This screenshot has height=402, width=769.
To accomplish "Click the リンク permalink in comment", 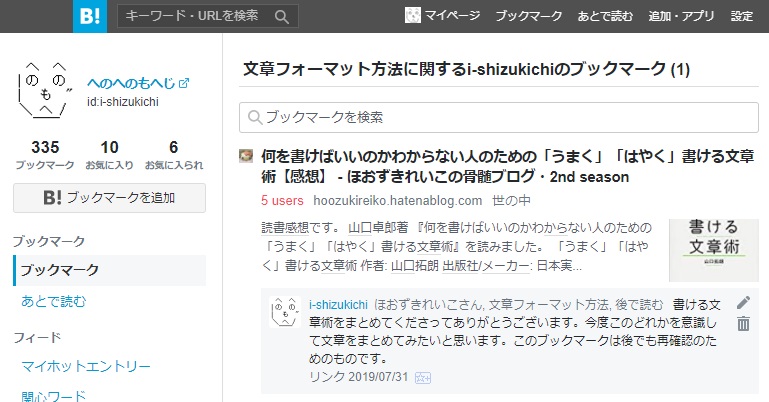I will 327,377.
